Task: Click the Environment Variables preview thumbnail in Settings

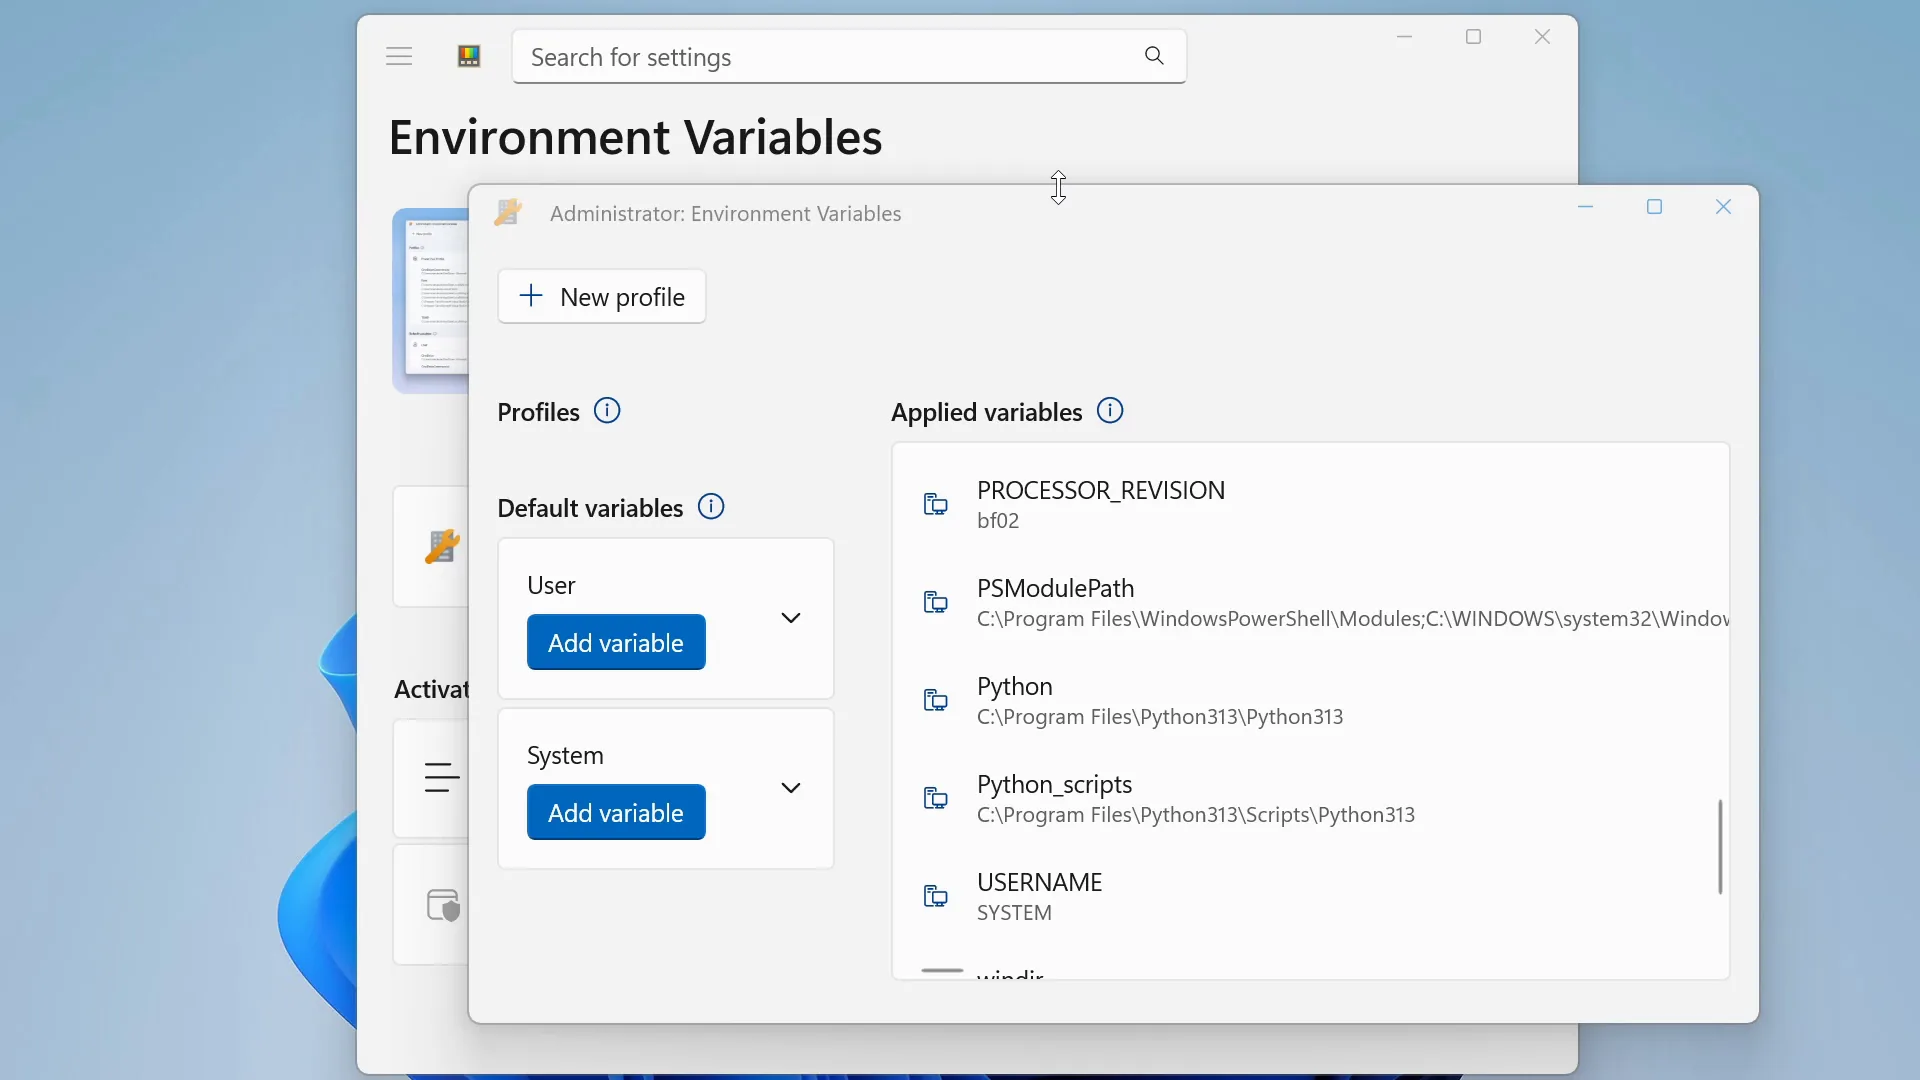Action: coord(431,300)
